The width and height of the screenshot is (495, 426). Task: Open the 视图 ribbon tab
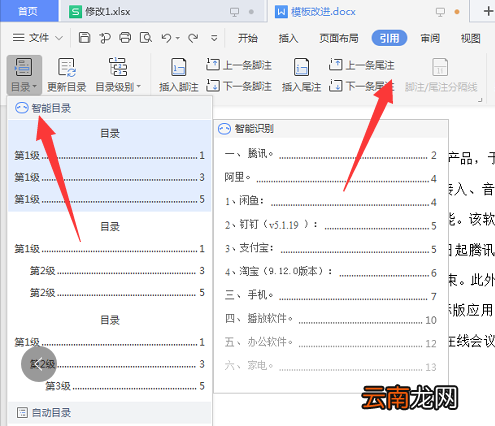470,38
